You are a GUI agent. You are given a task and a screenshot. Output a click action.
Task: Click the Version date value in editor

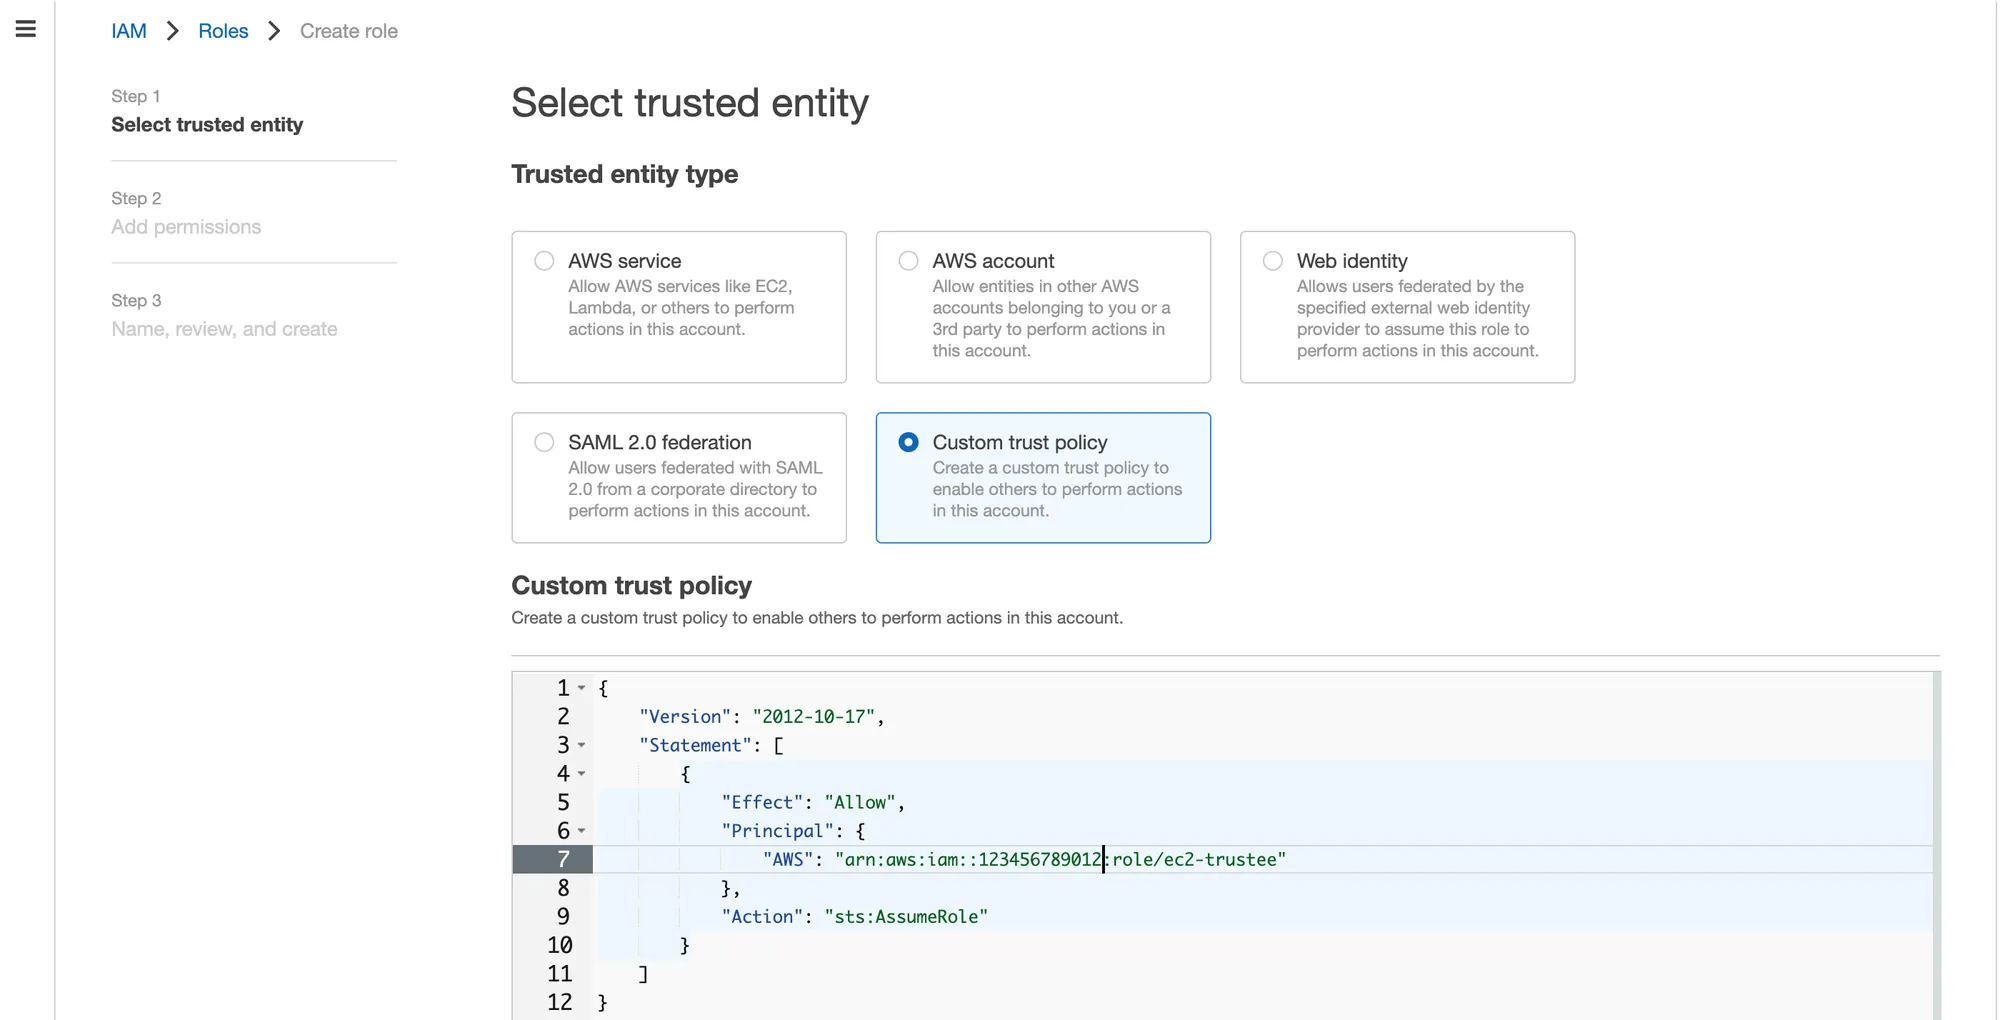click(x=814, y=717)
